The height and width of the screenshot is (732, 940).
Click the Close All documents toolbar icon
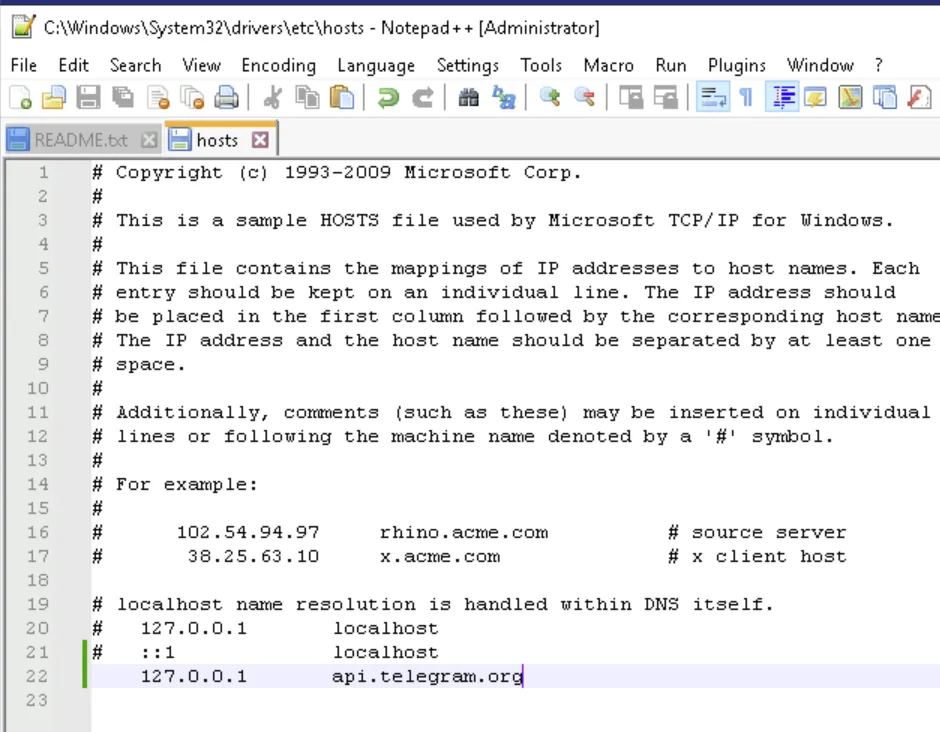point(192,97)
